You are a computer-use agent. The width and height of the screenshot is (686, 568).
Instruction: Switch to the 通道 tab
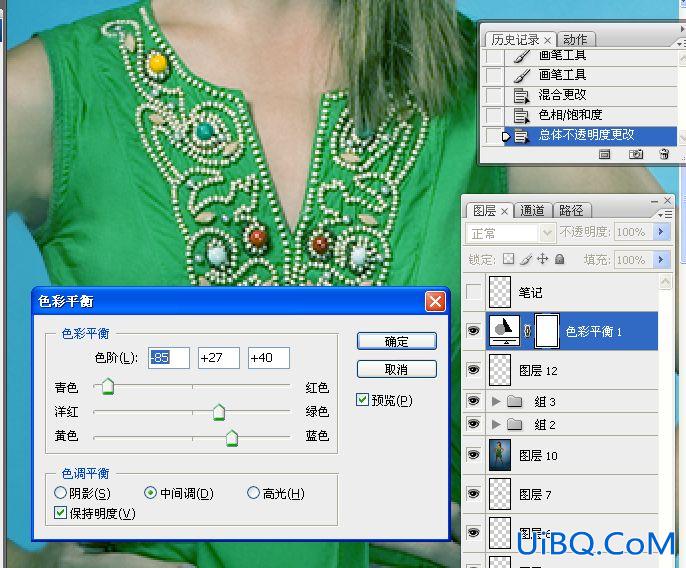tap(532, 211)
